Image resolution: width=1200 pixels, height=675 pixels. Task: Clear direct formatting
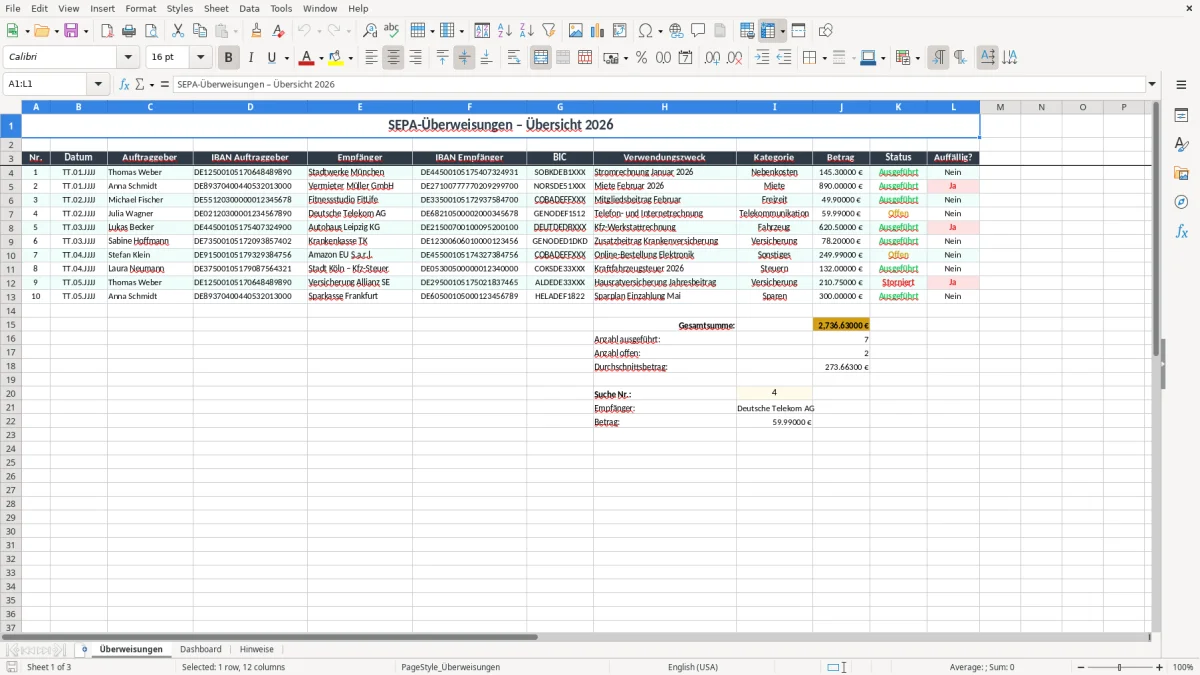278,31
